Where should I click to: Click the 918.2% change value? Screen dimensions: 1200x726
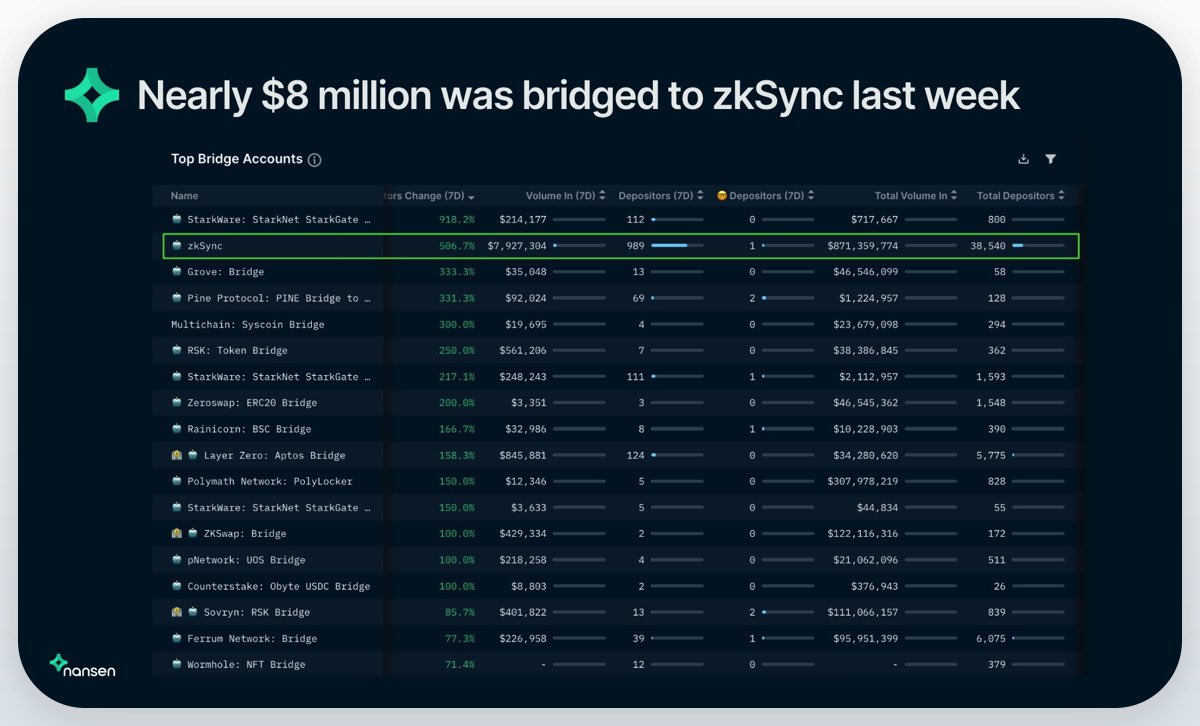click(x=456, y=219)
